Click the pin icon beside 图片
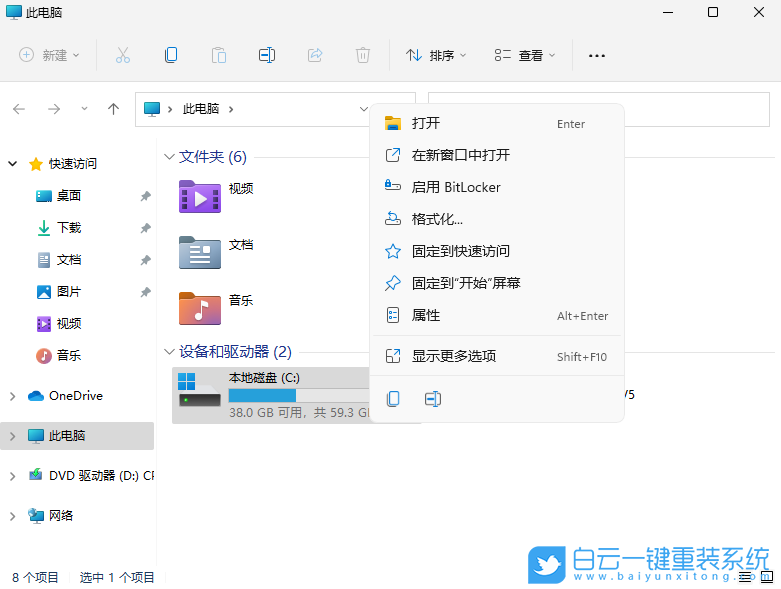 pyautogui.click(x=145, y=292)
